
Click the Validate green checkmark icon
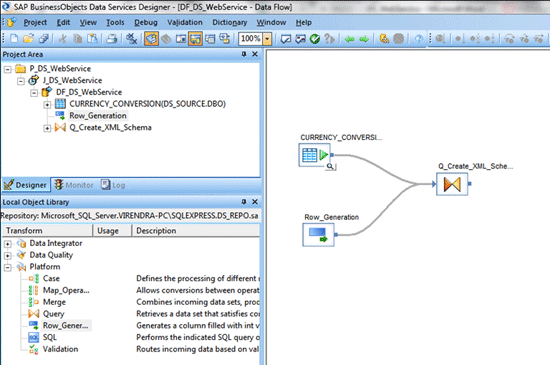click(315, 39)
